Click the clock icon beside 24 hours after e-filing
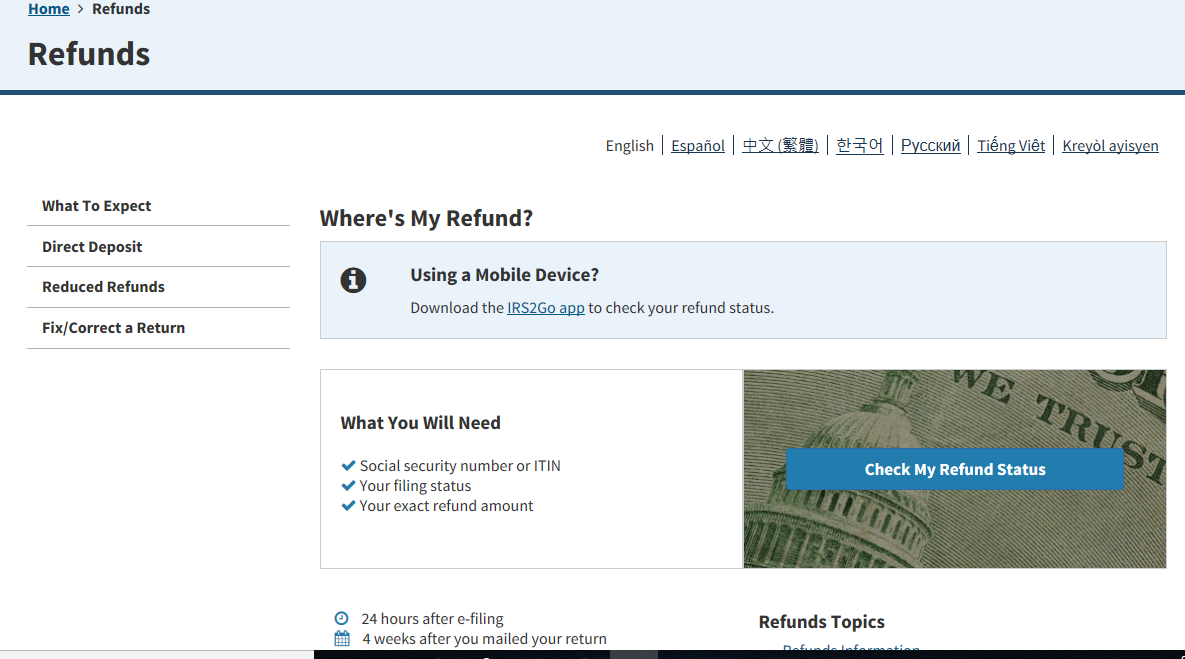 [x=342, y=619]
